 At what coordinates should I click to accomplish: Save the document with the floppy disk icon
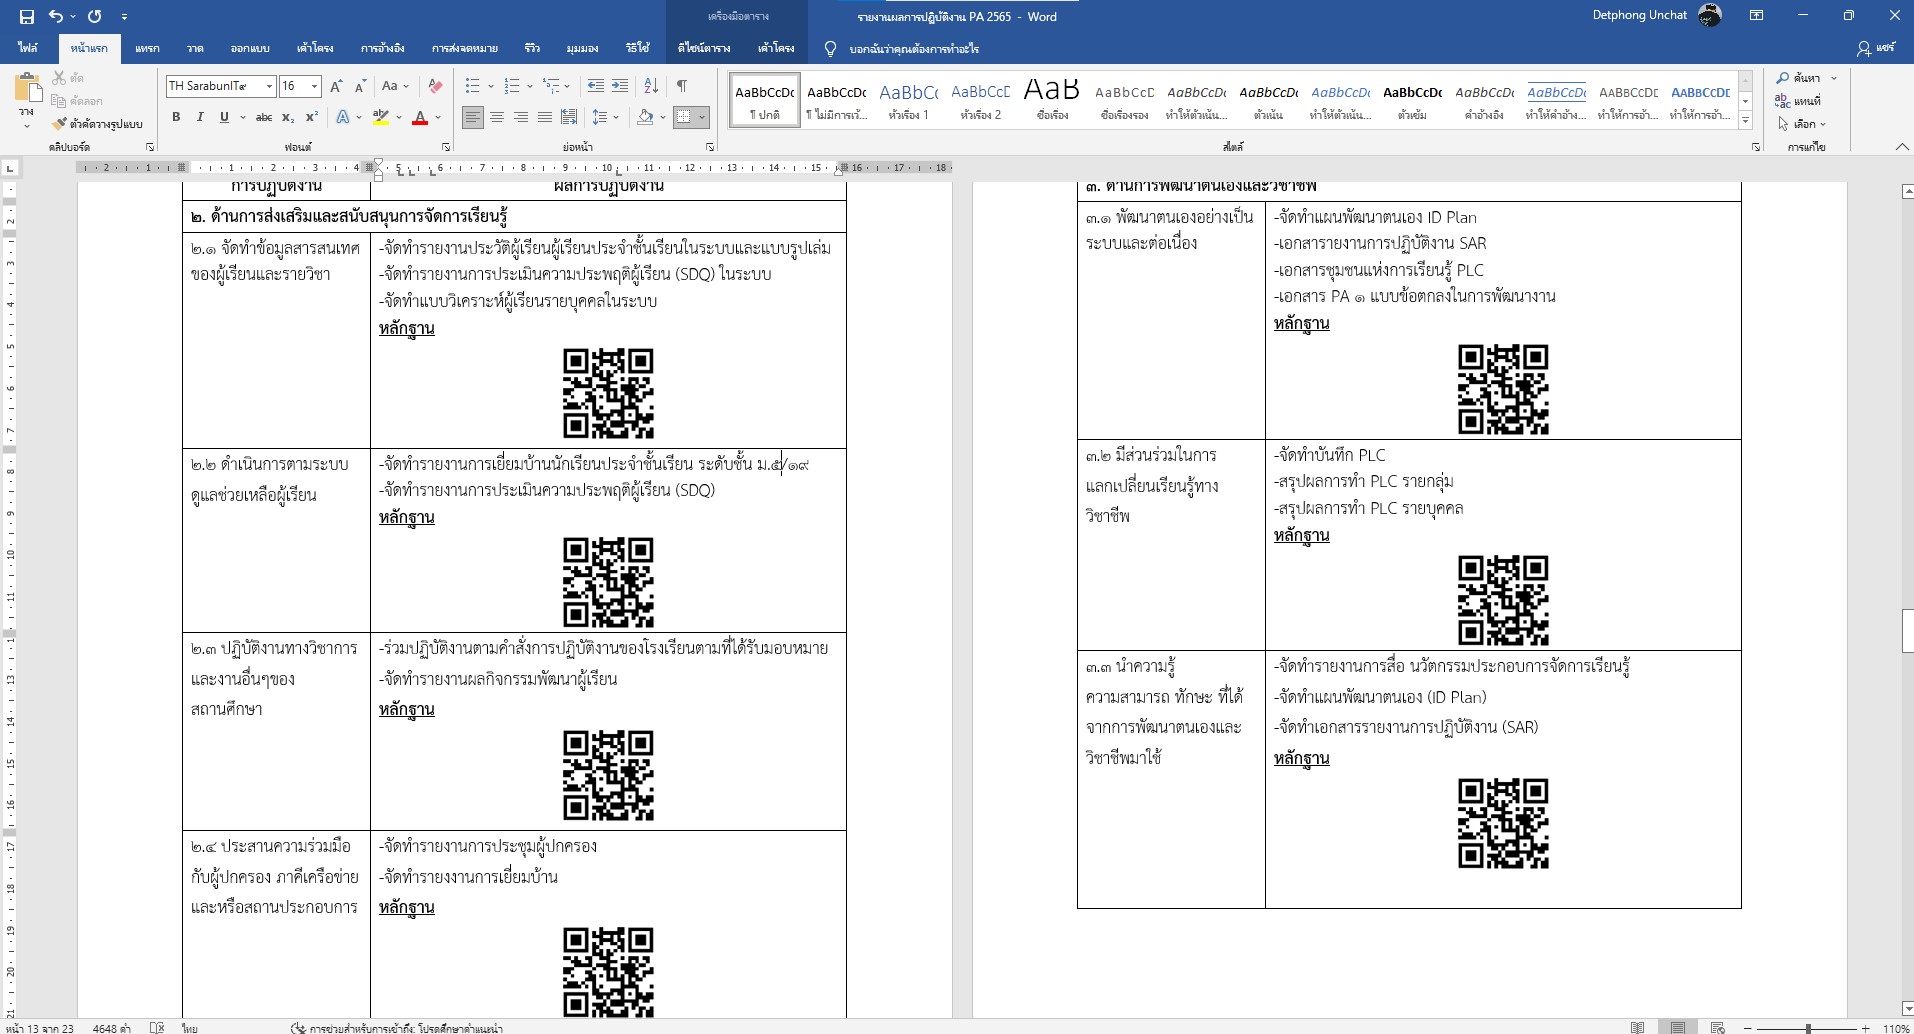pos(27,16)
